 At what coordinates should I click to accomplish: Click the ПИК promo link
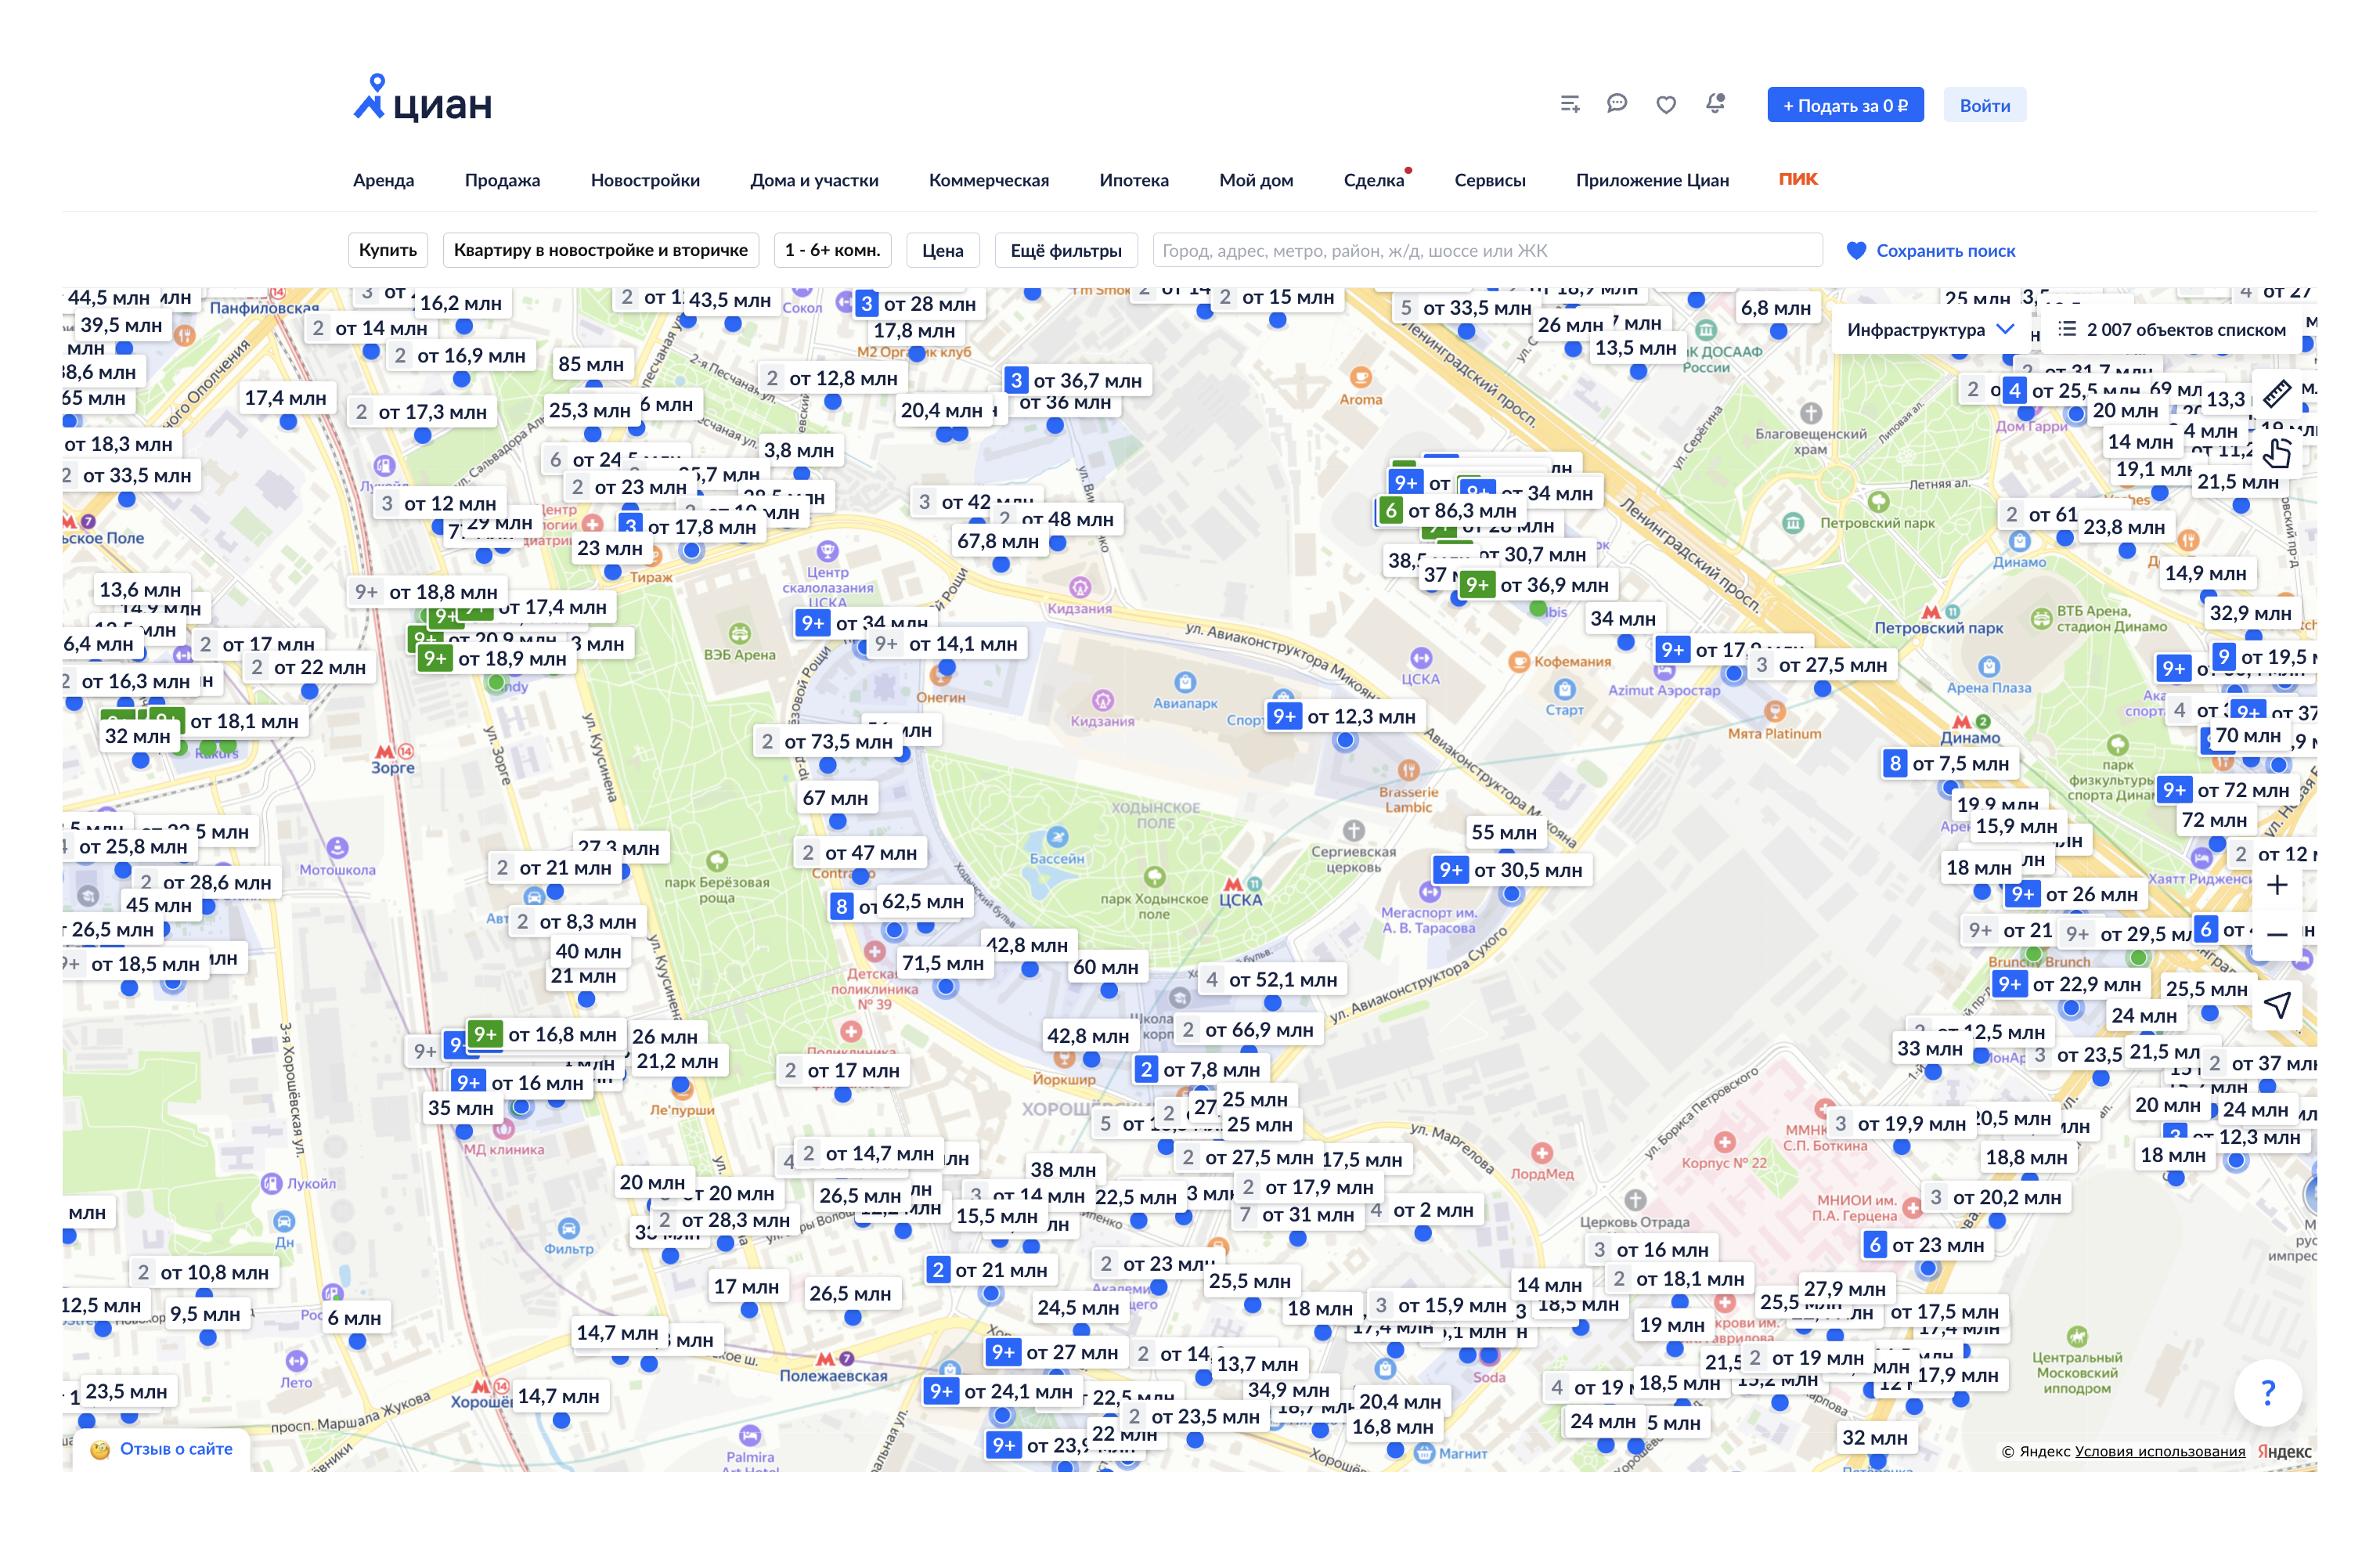point(1798,179)
